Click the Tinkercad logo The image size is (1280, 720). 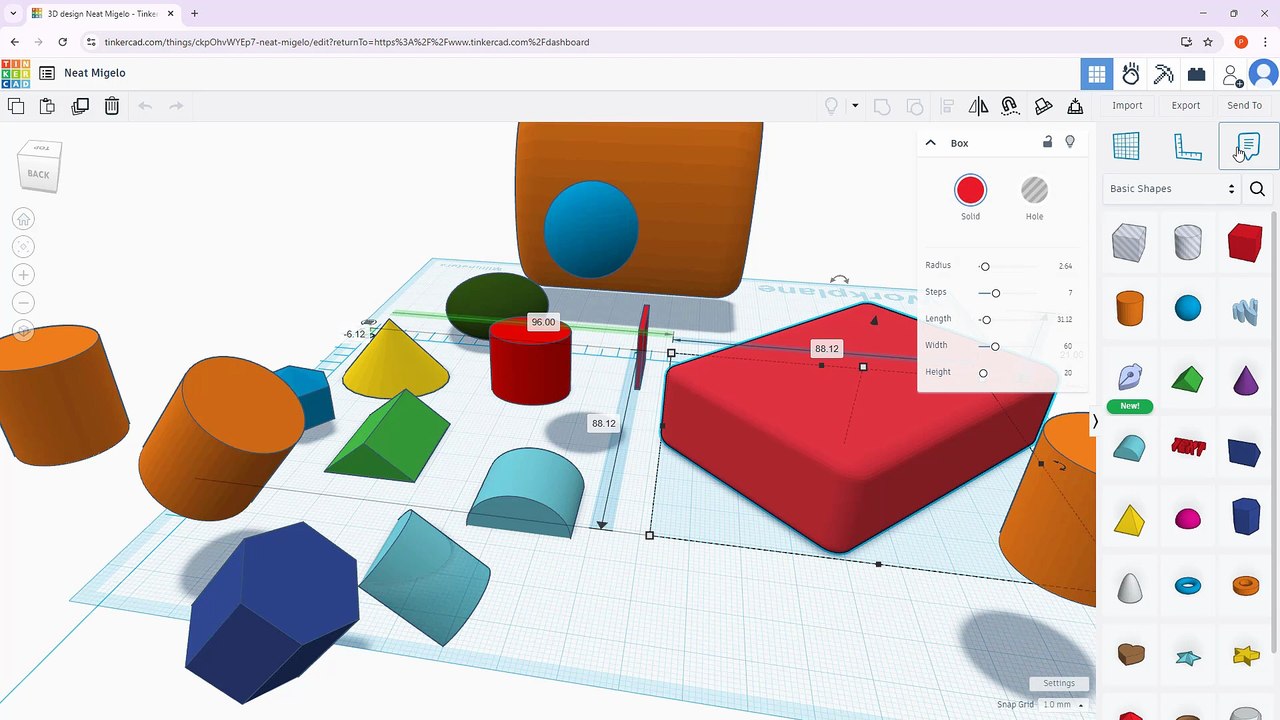pos(15,73)
